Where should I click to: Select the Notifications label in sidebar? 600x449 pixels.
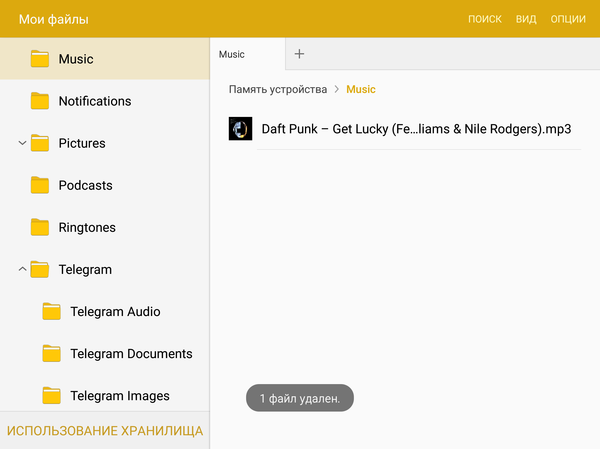(x=95, y=101)
